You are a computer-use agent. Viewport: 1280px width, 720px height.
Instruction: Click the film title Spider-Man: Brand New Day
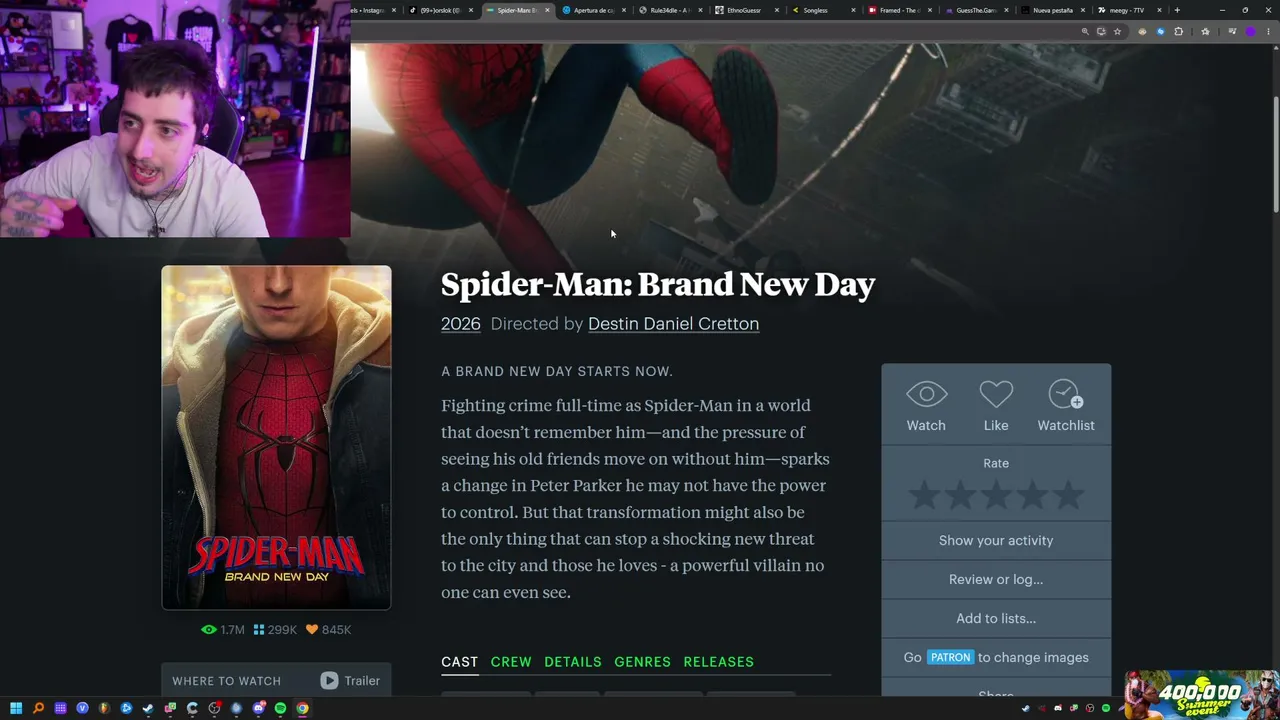658,285
